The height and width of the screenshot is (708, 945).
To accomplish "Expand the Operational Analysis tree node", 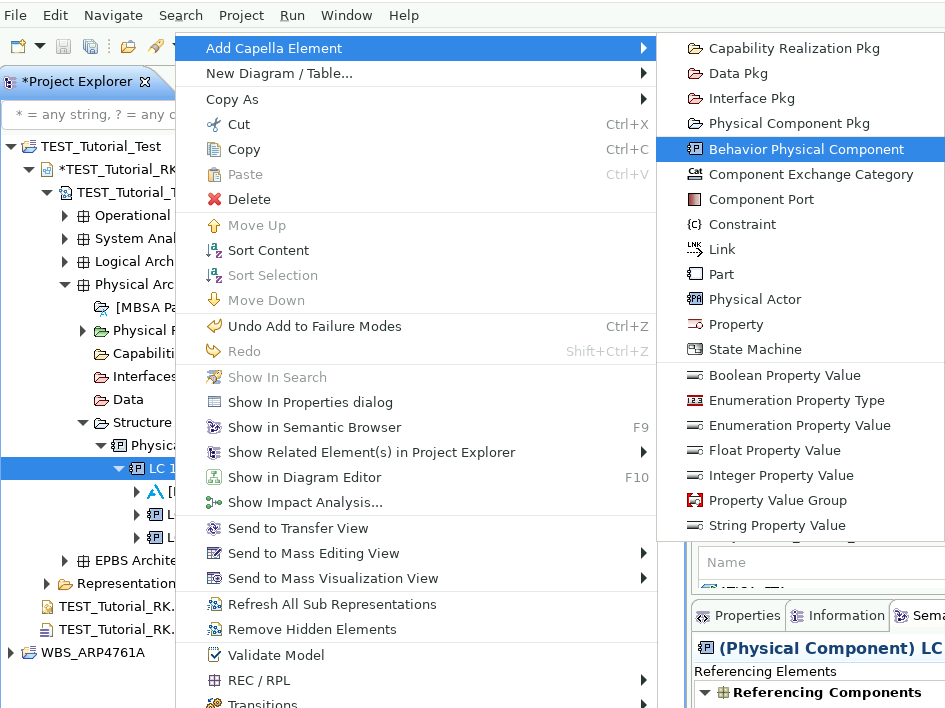I will [x=65, y=216].
